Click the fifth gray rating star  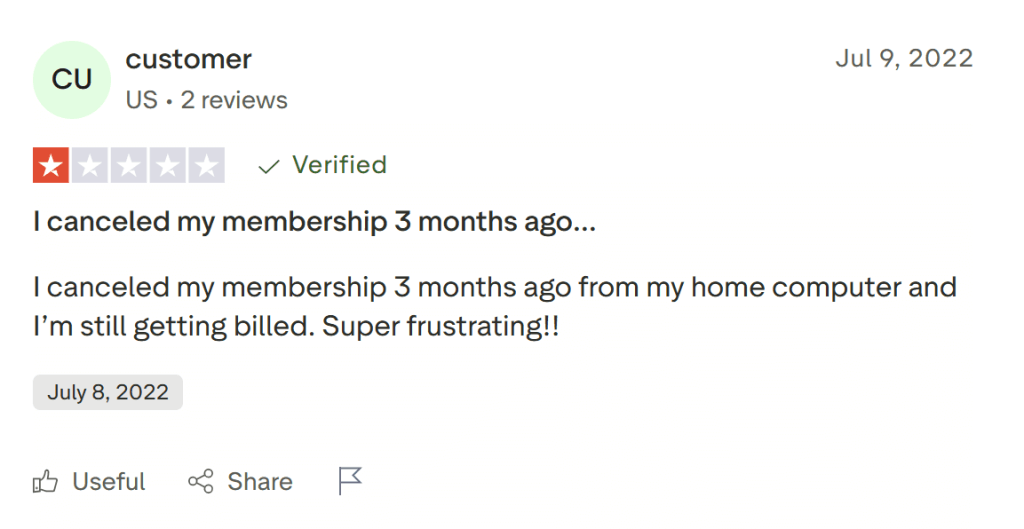pyautogui.click(x=206, y=166)
